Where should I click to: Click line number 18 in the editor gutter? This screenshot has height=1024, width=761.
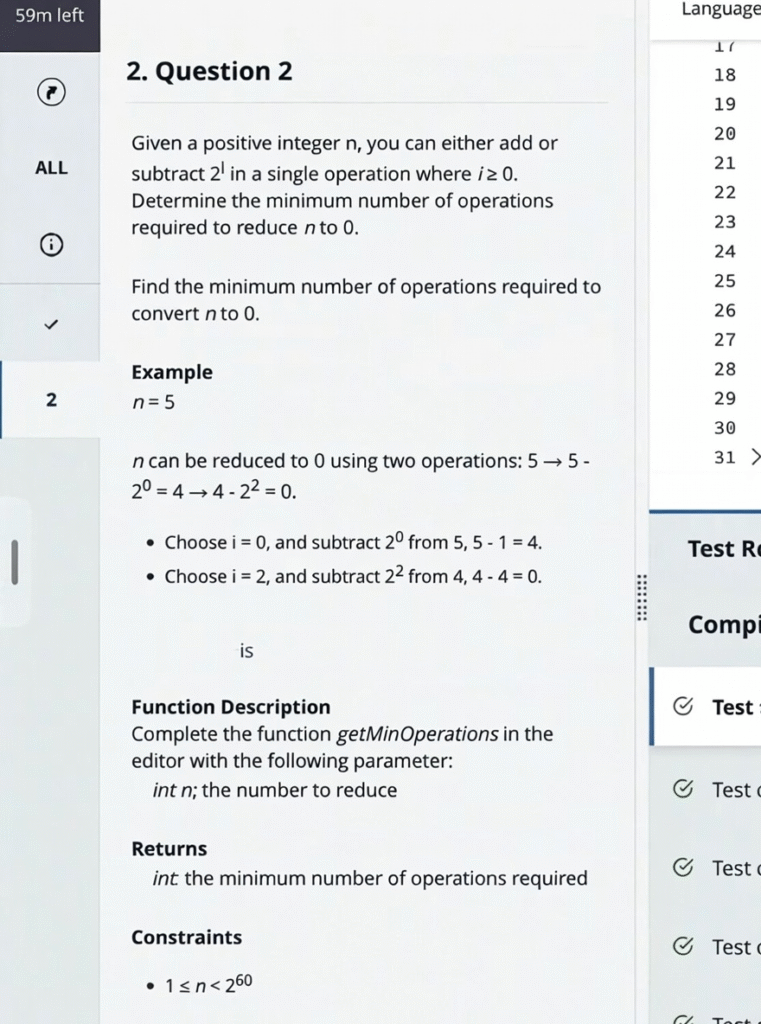click(725, 75)
